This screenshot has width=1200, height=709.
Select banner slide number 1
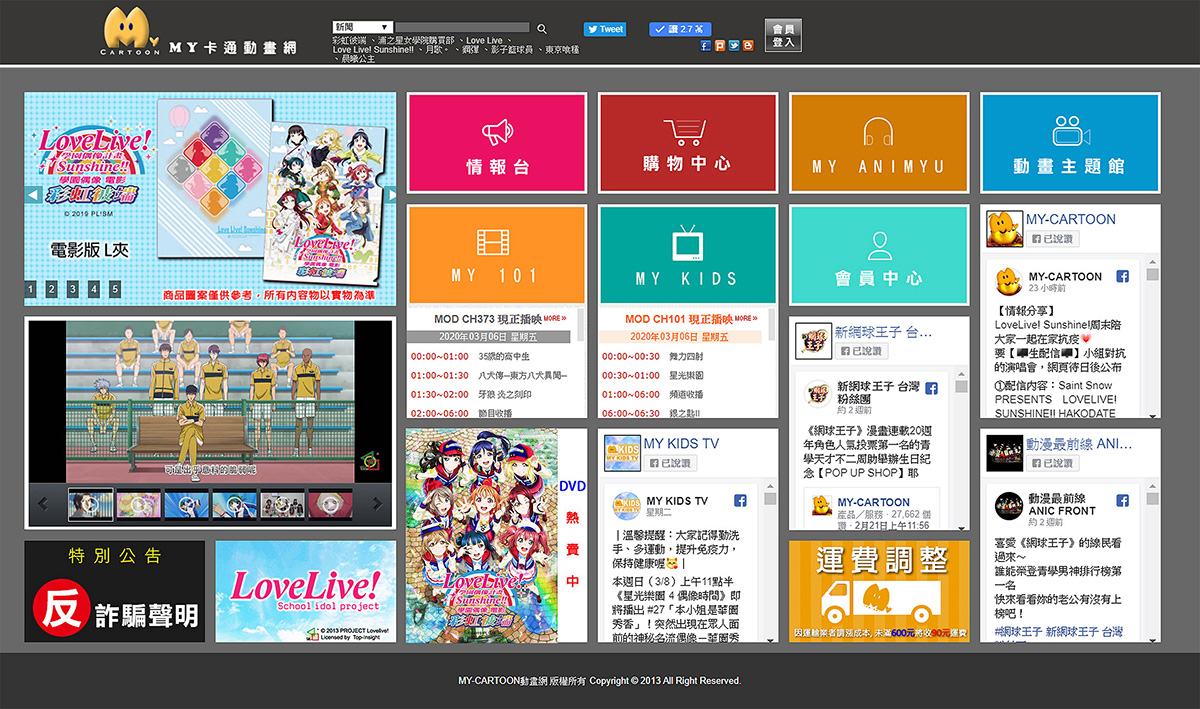[x=31, y=289]
